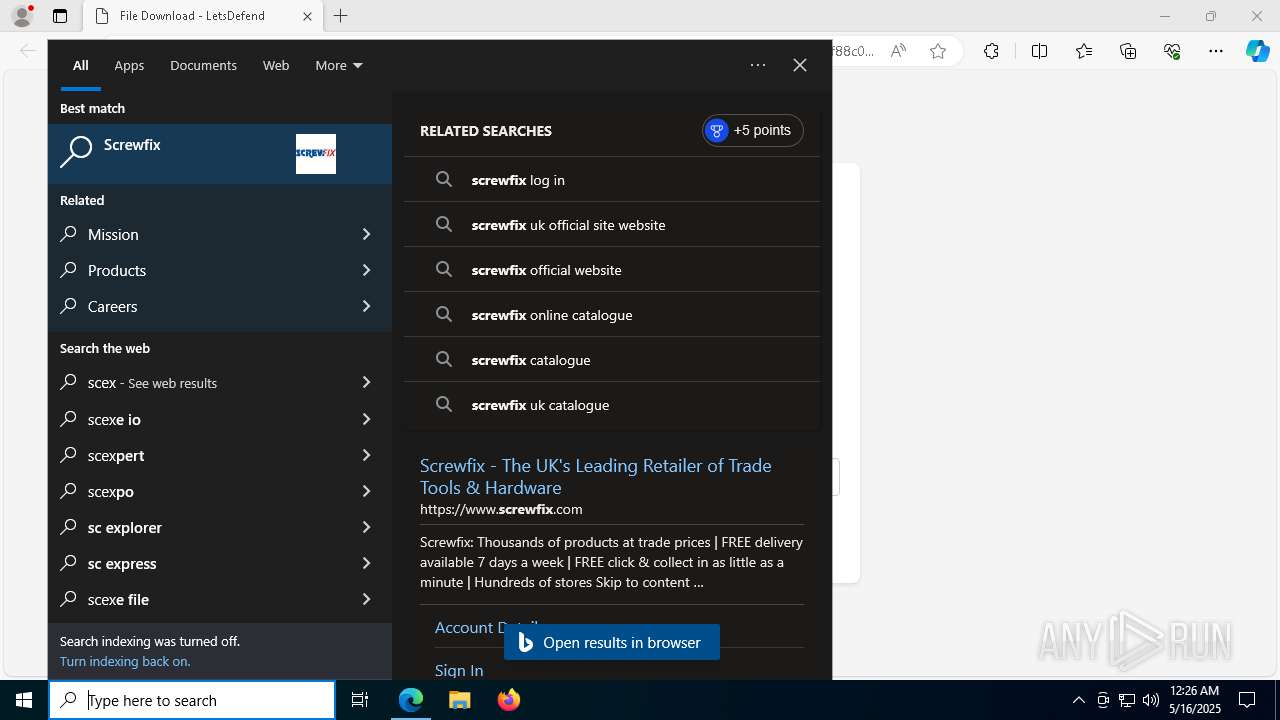This screenshot has height=720, width=1280.
Task: Switch to the Documents search tab
Action: pyautogui.click(x=203, y=65)
